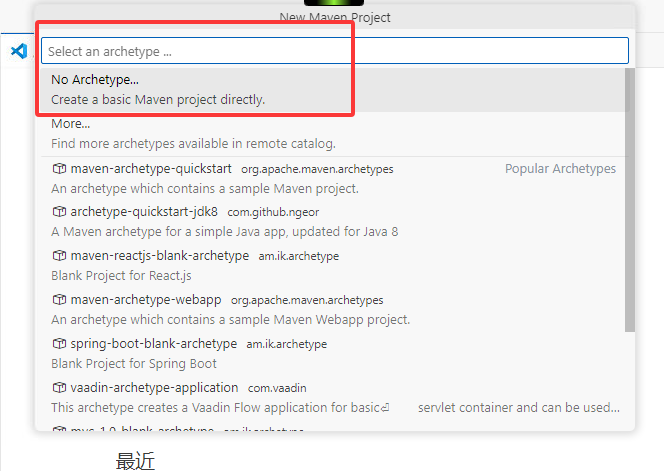Image resolution: width=664 pixels, height=471 pixels.
Task: Click 'Find more archetypes available in remote catalog.'
Action: [193, 144]
